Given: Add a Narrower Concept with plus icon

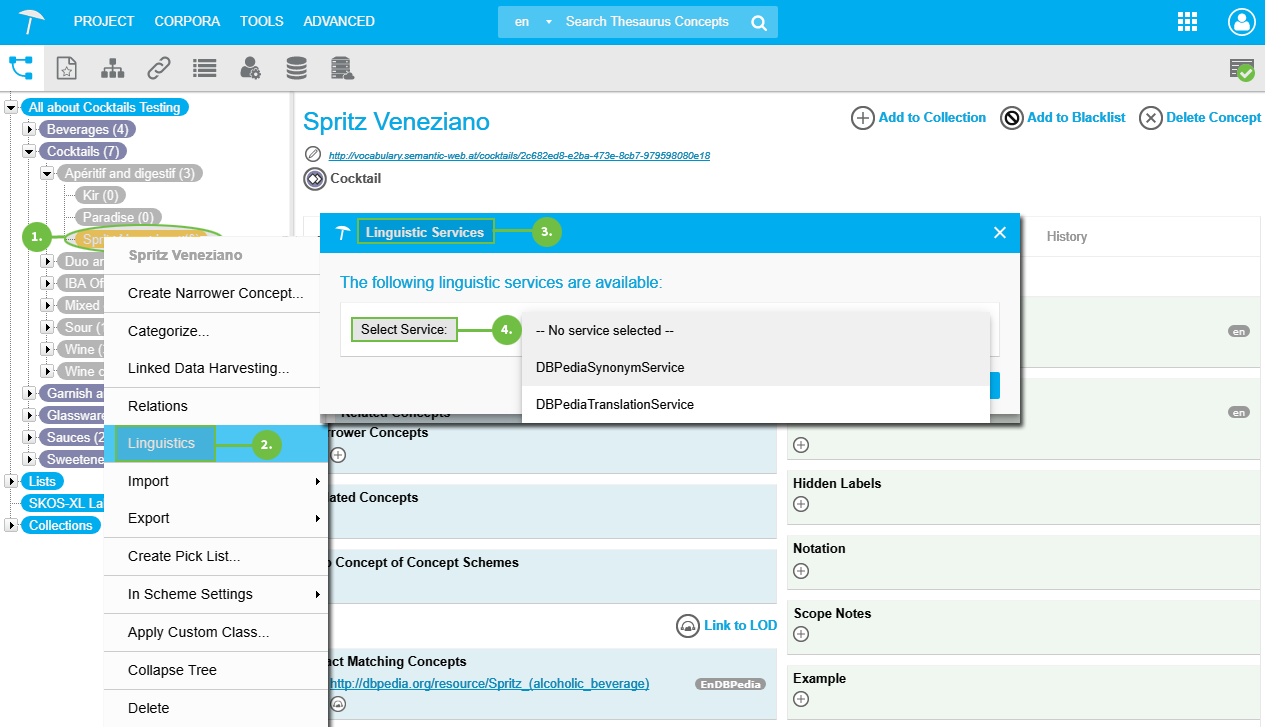Looking at the screenshot, I should pos(338,455).
